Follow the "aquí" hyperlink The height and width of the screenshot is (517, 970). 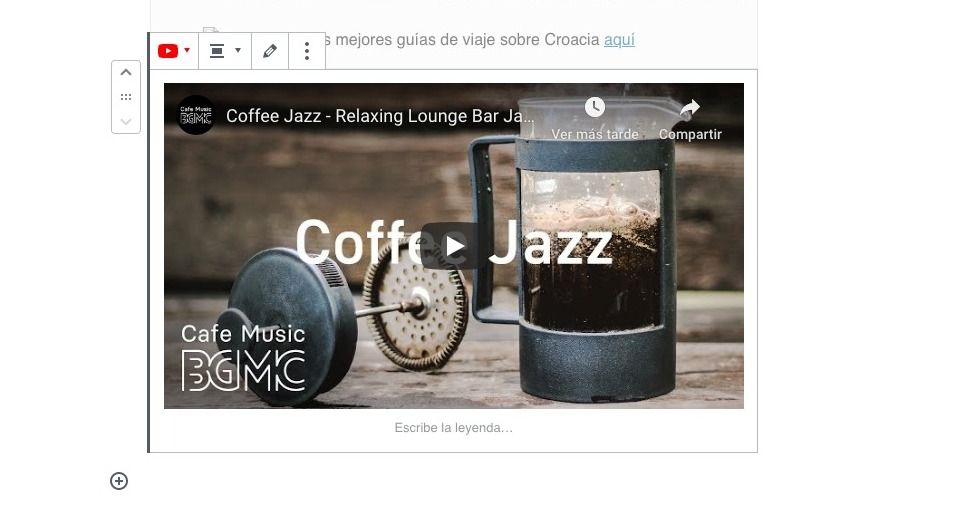pyautogui.click(x=619, y=40)
